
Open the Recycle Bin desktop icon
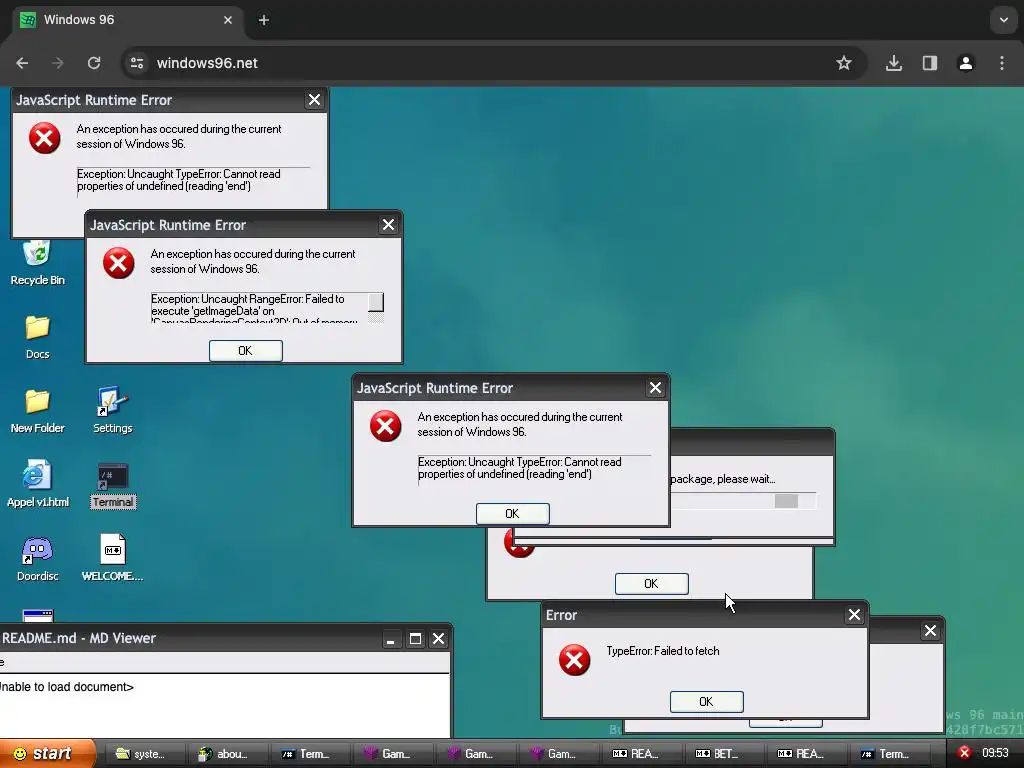pyautogui.click(x=37, y=263)
